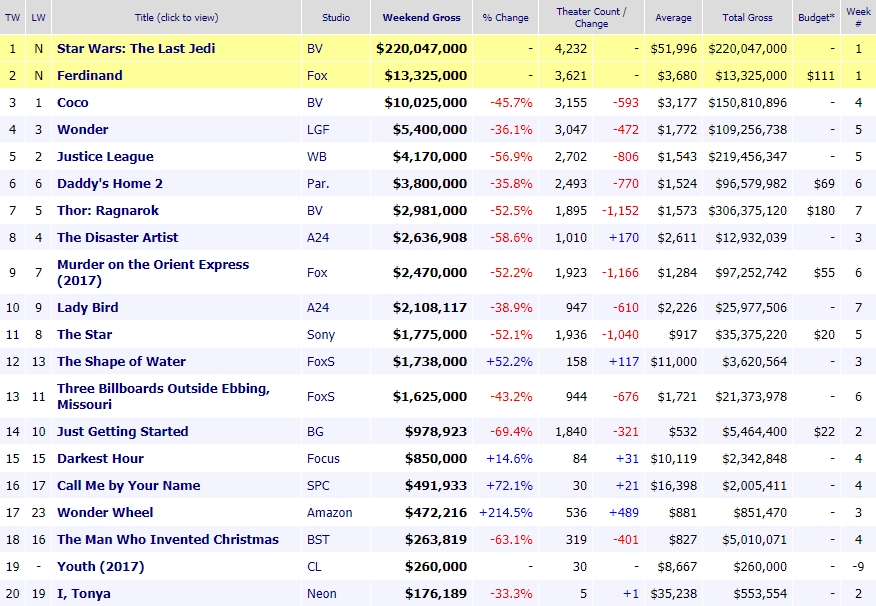Click Fox studio in Ferdinand row
This screenshot has height=606, width=876.
317,75
